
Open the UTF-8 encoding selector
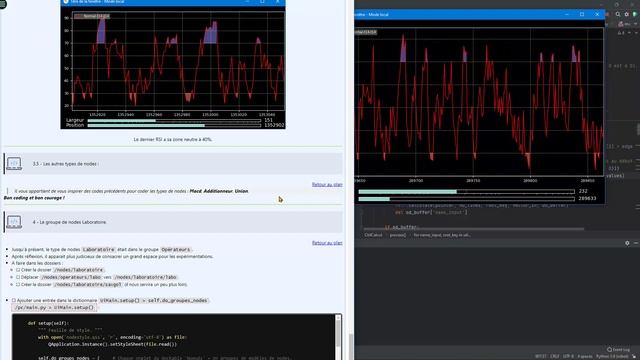pyautogui.click(x=568, y=356)
